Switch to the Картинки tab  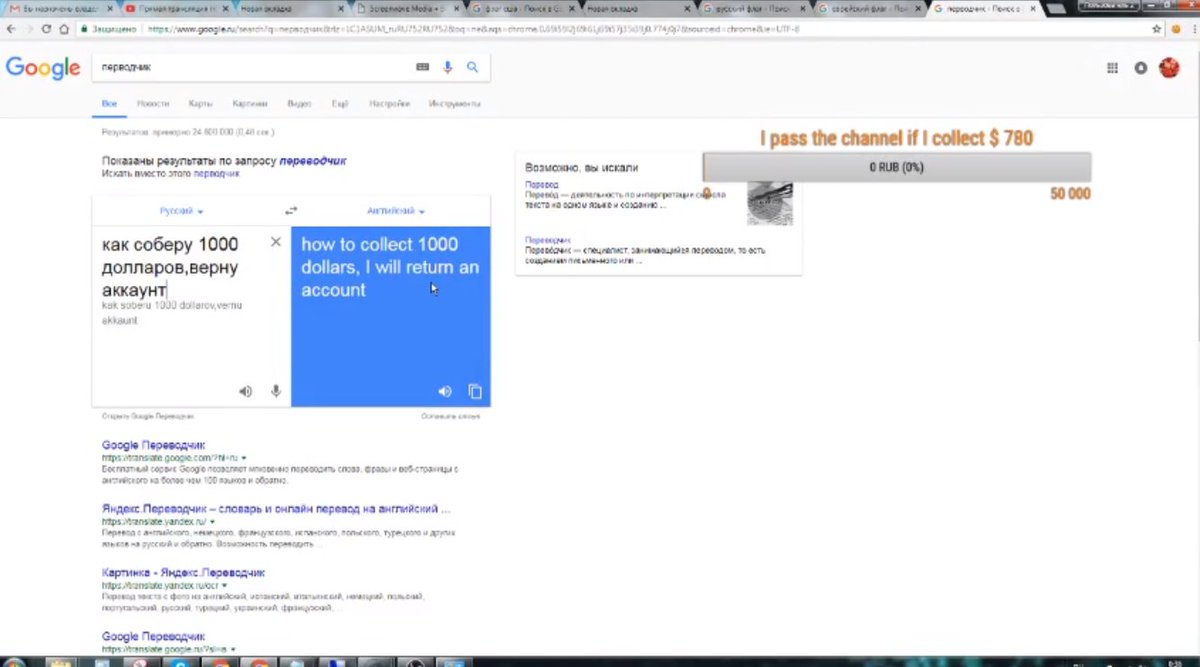coord(250,104)
